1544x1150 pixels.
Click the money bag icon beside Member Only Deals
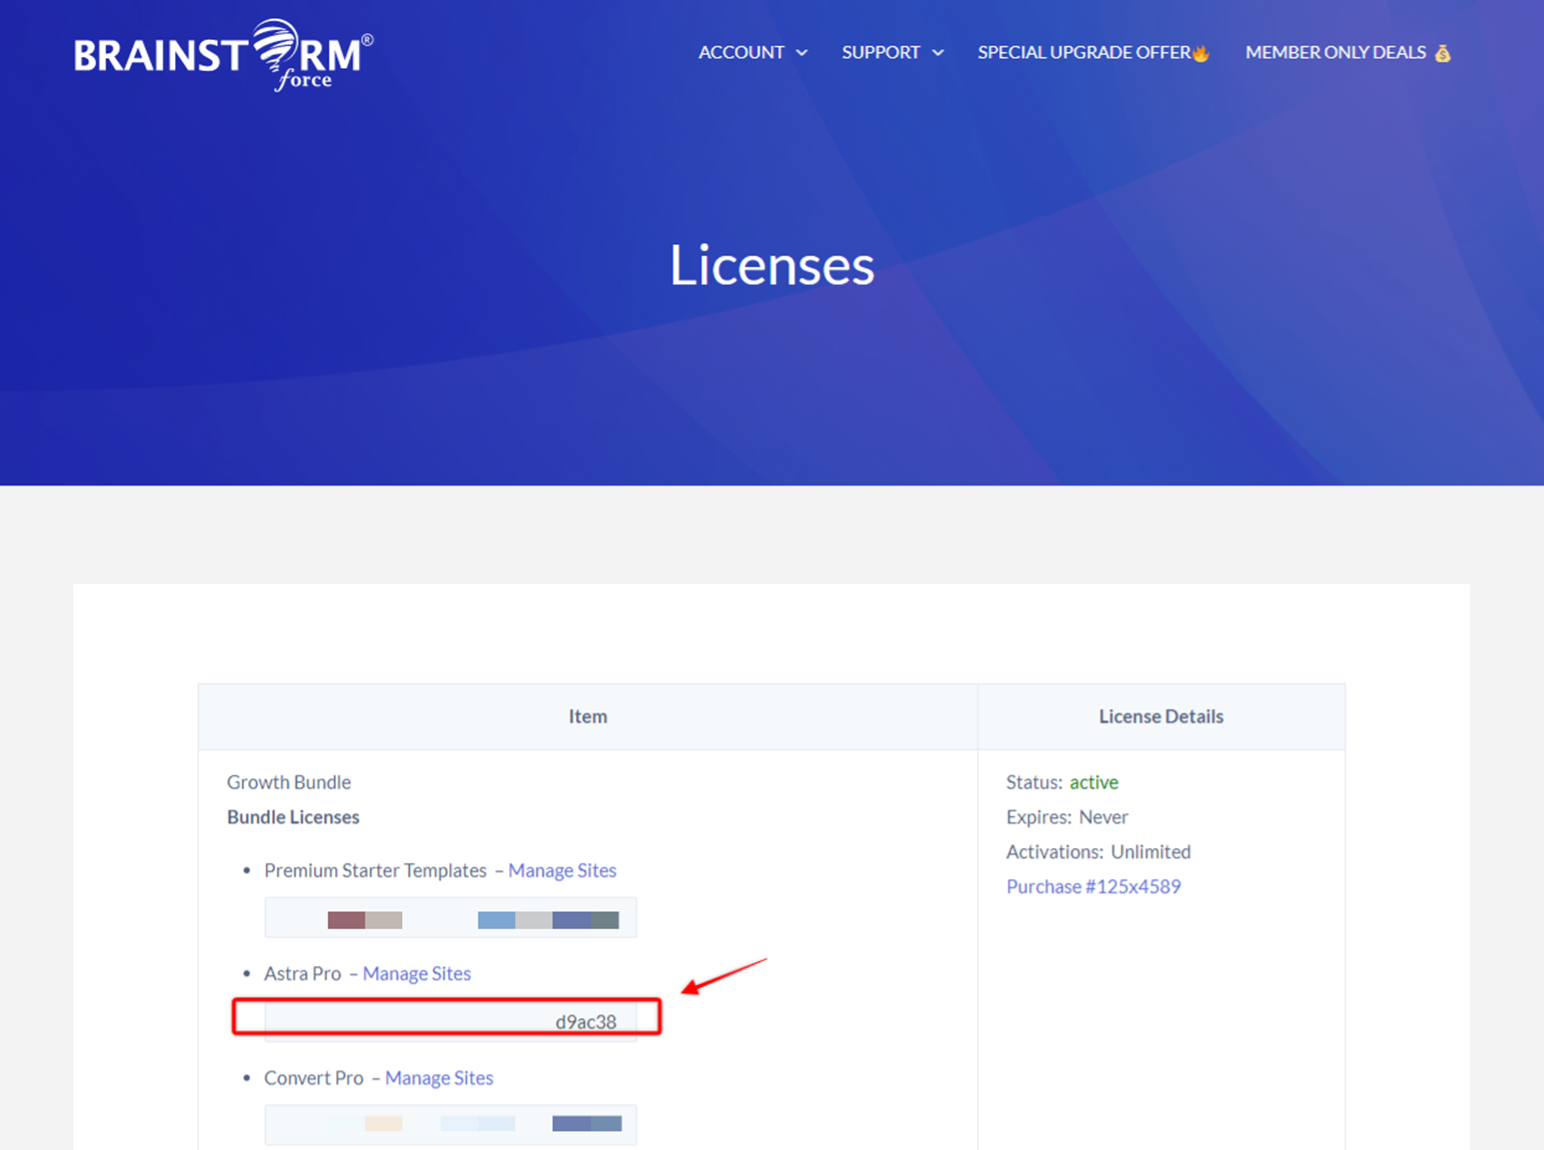(x=1442, y=53)
